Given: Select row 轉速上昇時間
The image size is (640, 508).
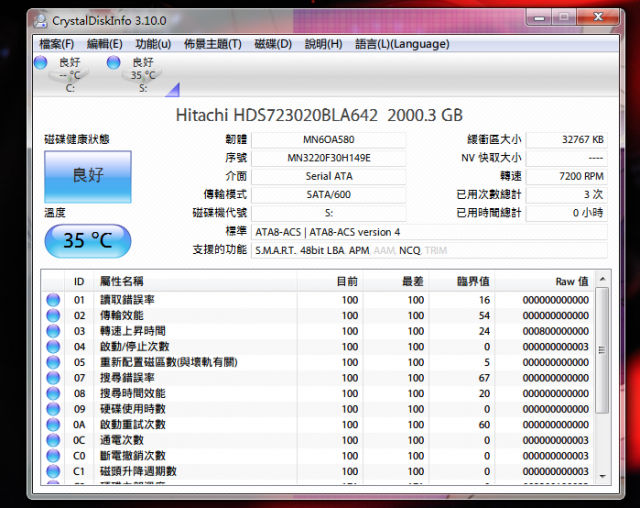Looking at the screenshot, I should click(x=318, y=331).
